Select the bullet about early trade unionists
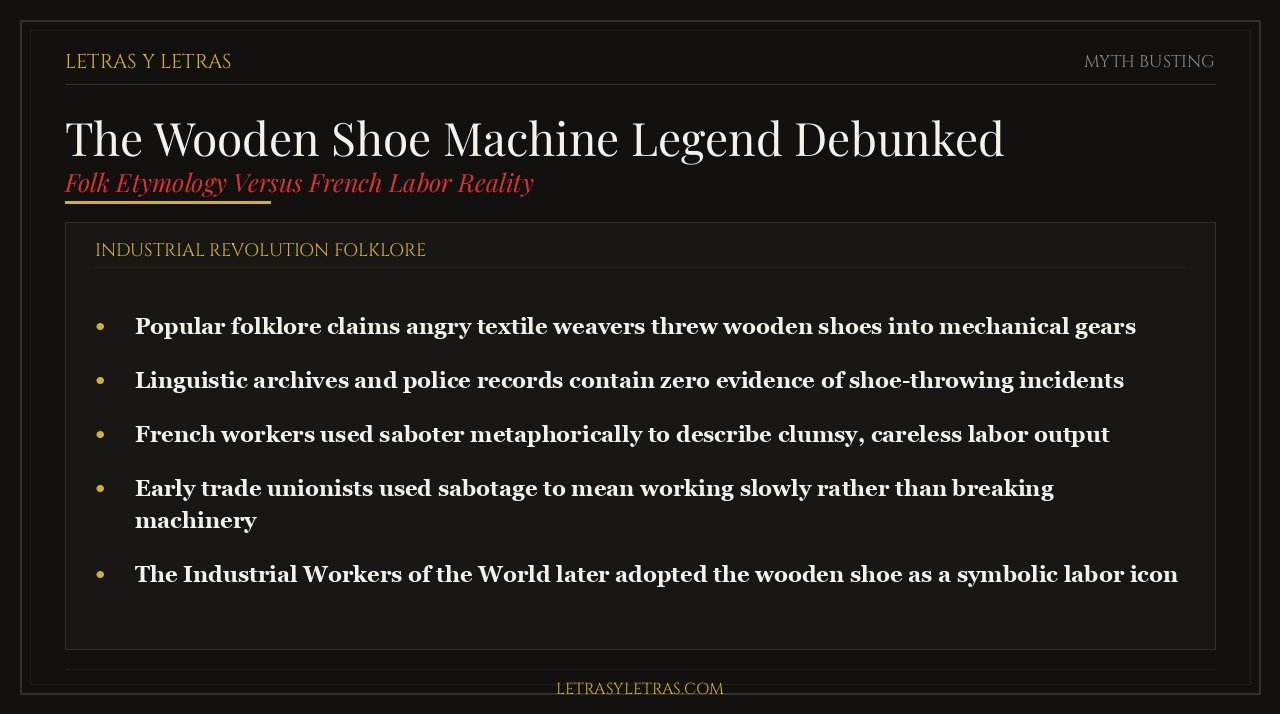The image size is (1280, 714). [594, 504]
